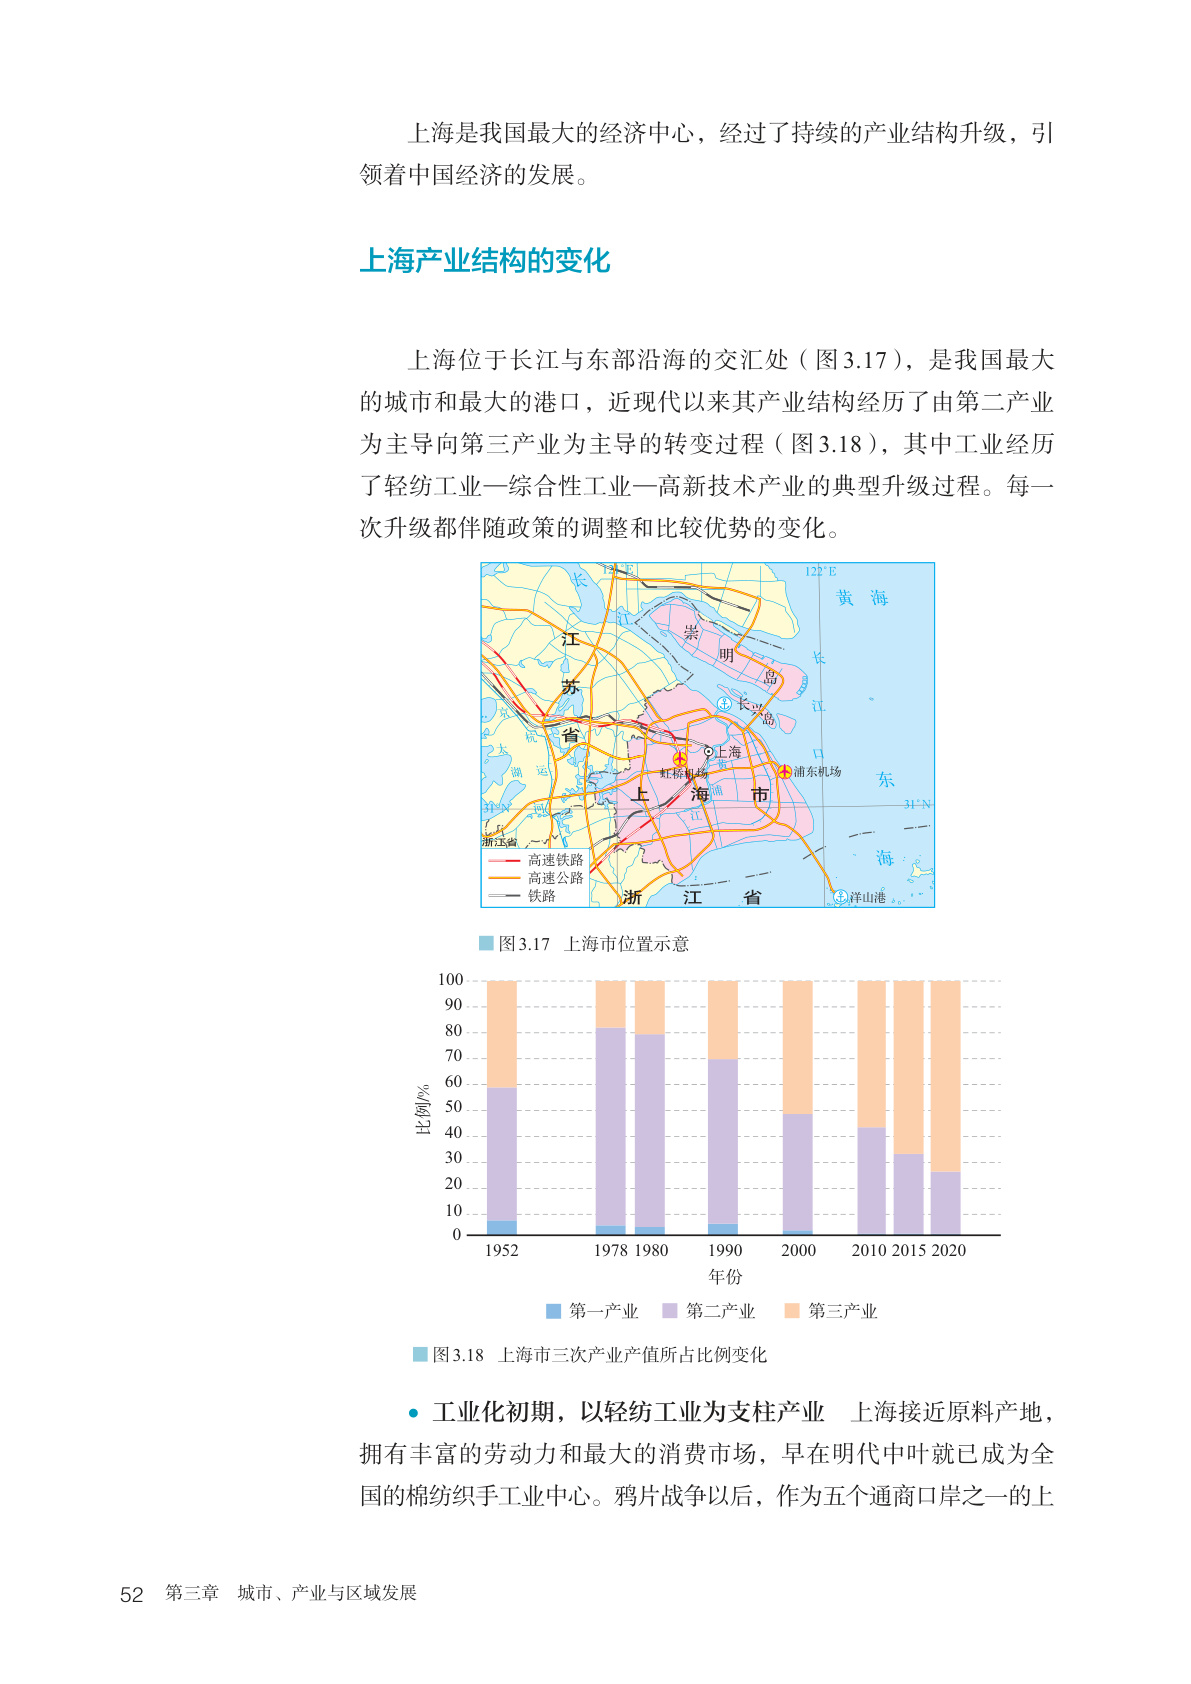Click the 铁路 legend entry
Viewport: 1191px width, 1684px height.
521,896
